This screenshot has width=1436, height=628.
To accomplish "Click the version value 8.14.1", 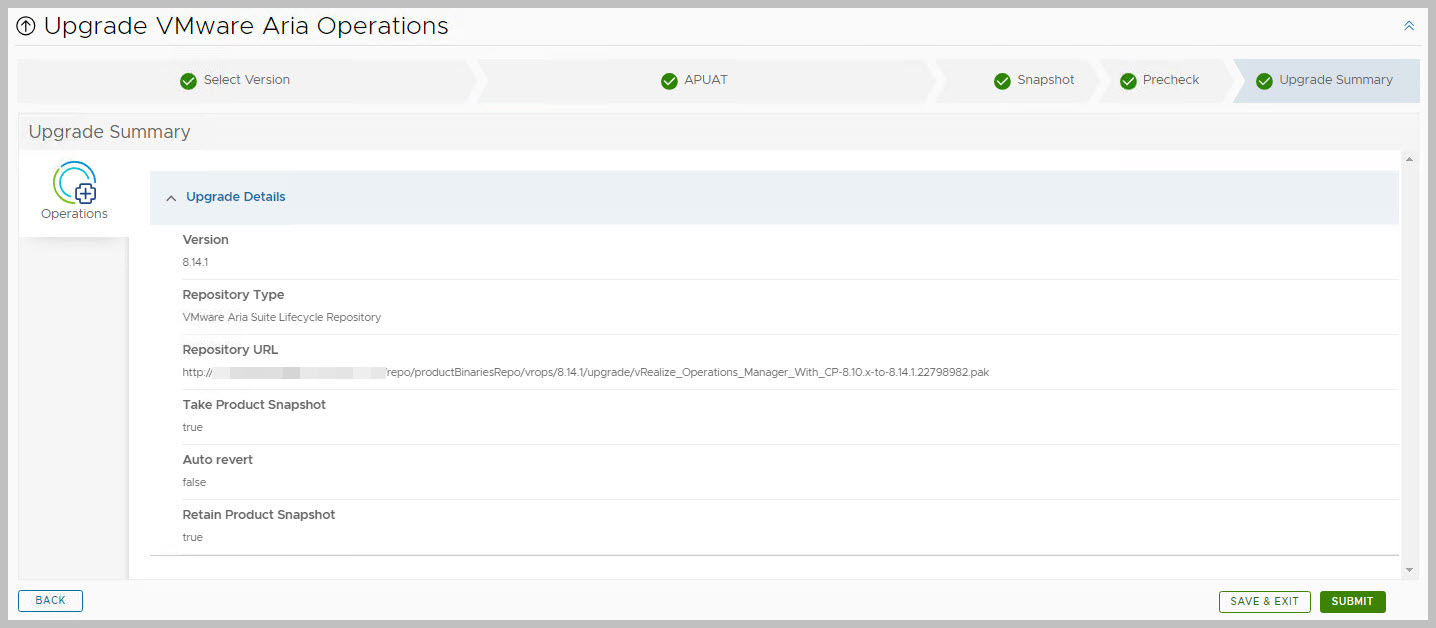I will 195,262.
